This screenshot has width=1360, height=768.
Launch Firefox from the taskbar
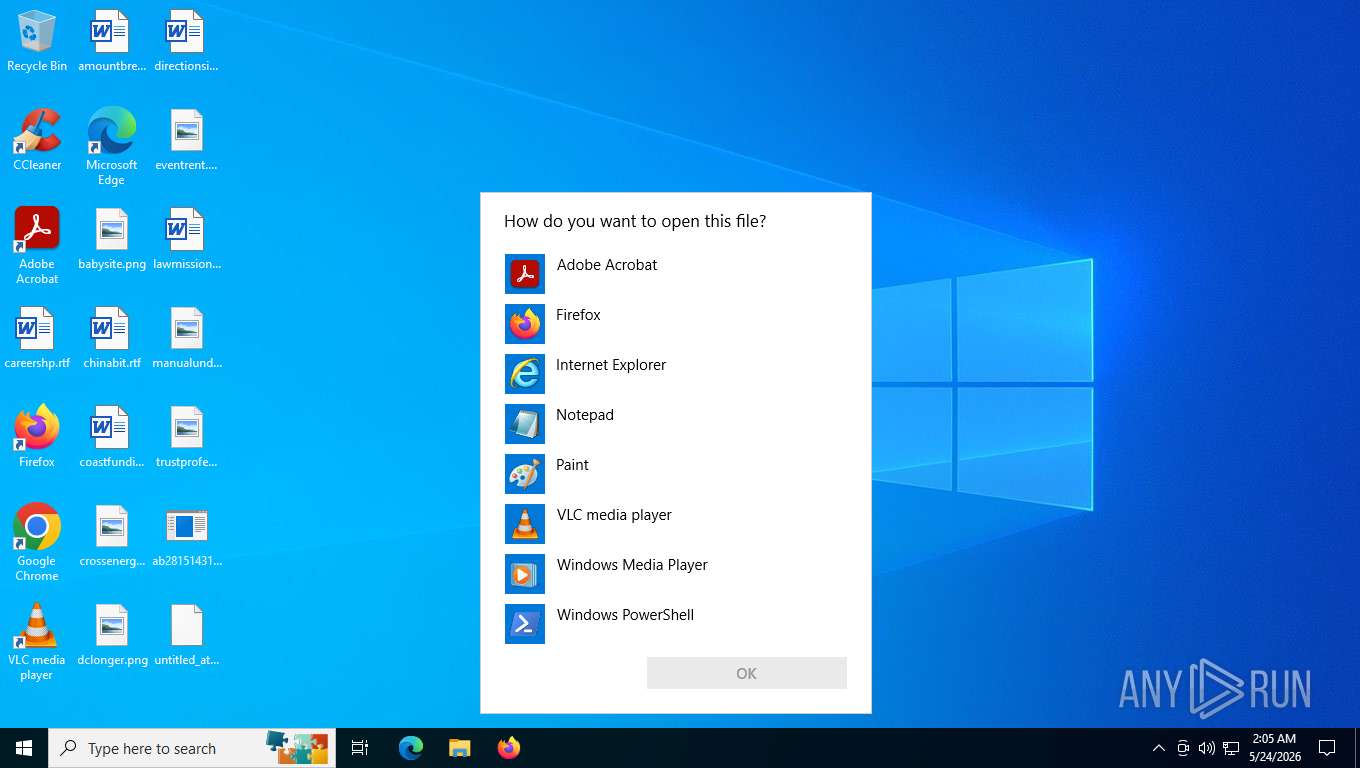(x=509, y=748)
